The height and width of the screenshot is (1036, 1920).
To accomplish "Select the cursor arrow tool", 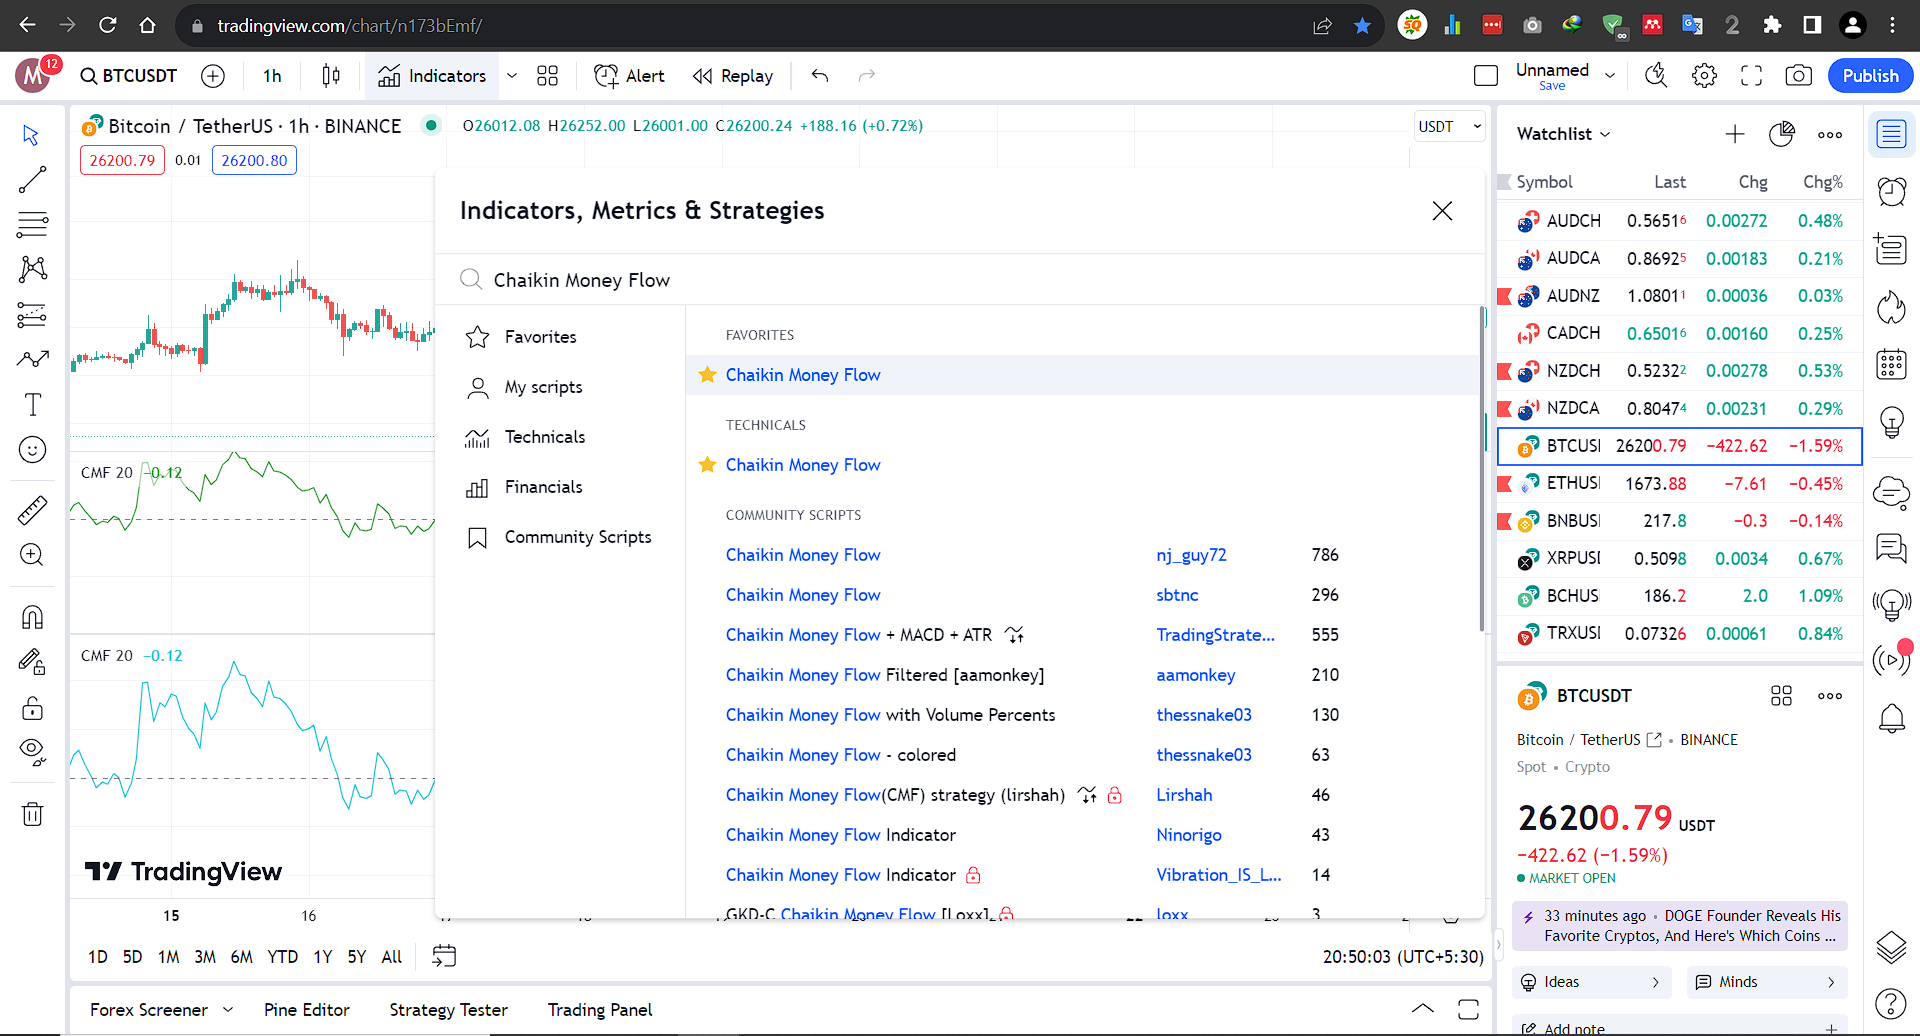I will click(32, 135).
